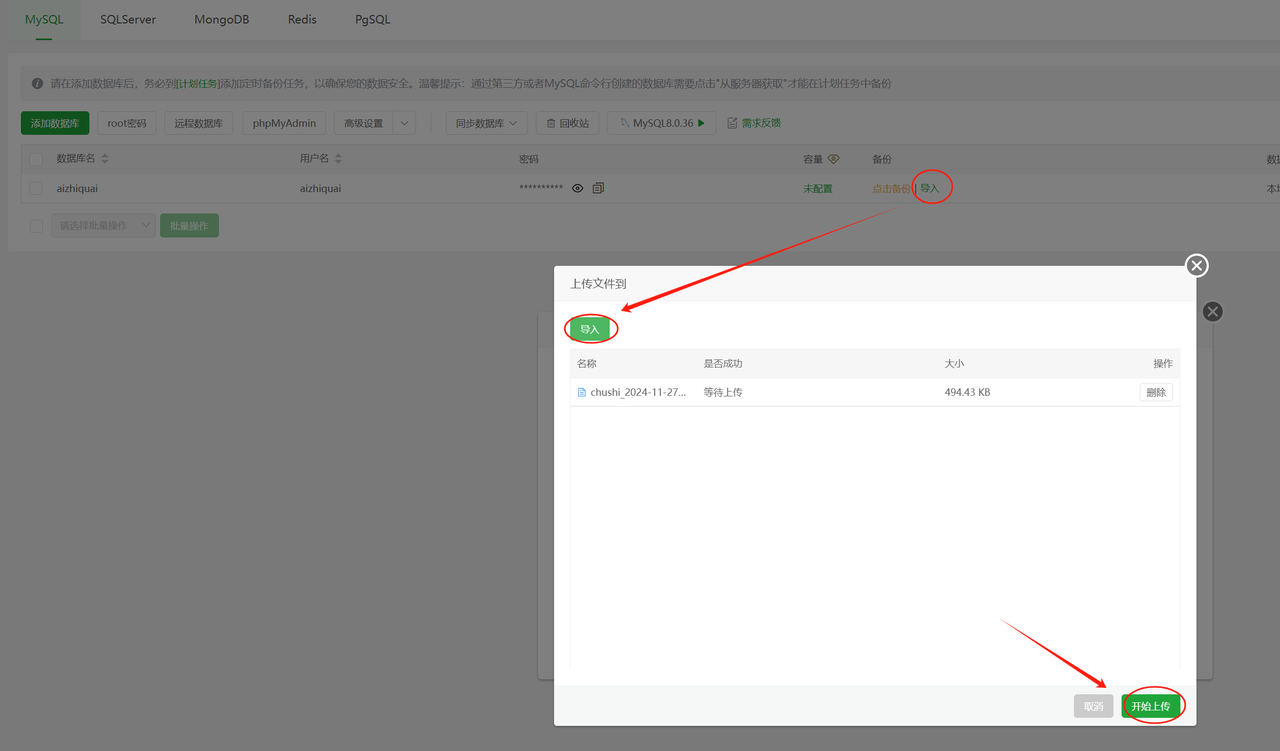Remove the file with 删除 button
This screenshot has height=751, width=1280.
click(x=1156, y=393)
